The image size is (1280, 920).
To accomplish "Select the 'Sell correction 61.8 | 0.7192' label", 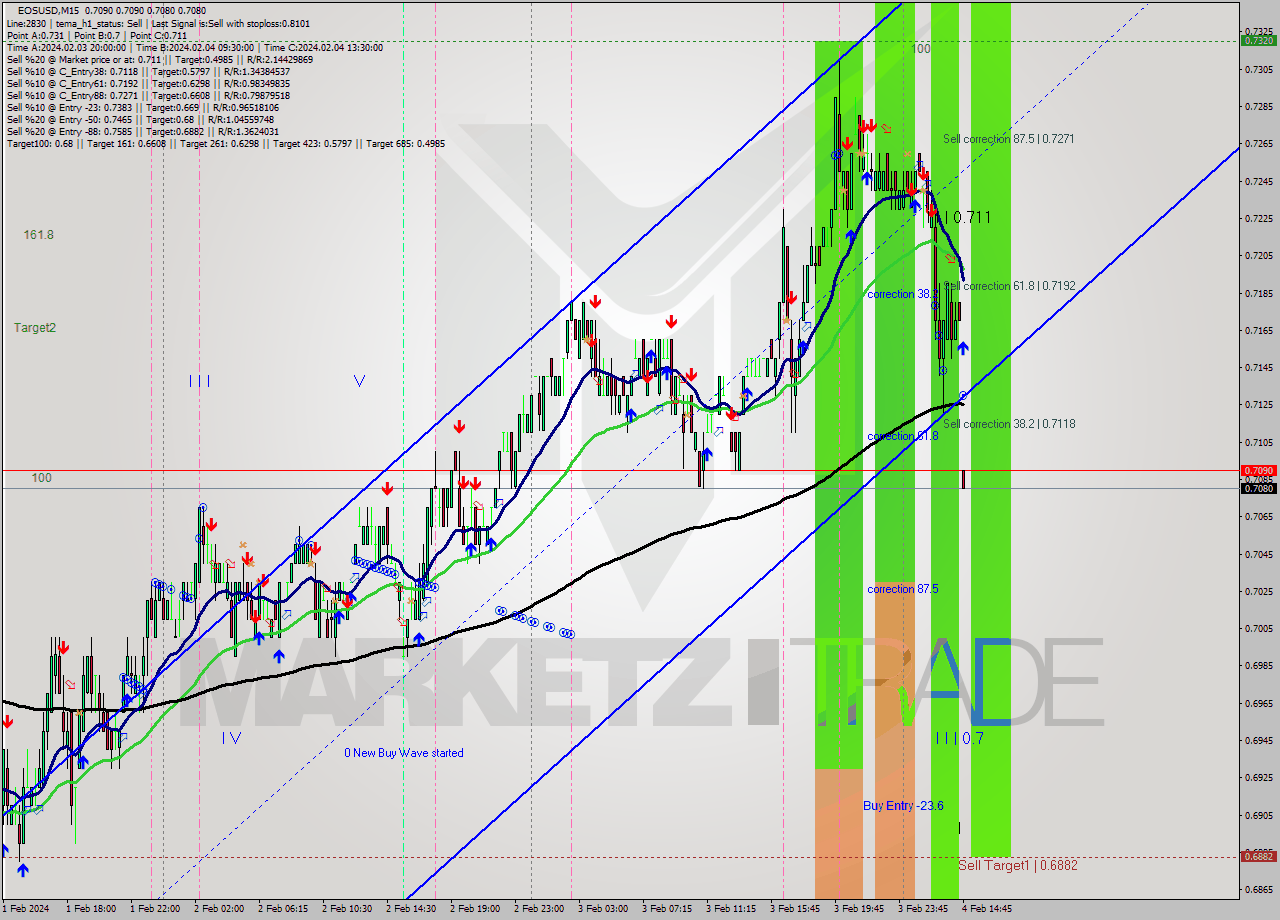I will [x=1009, y=286].
